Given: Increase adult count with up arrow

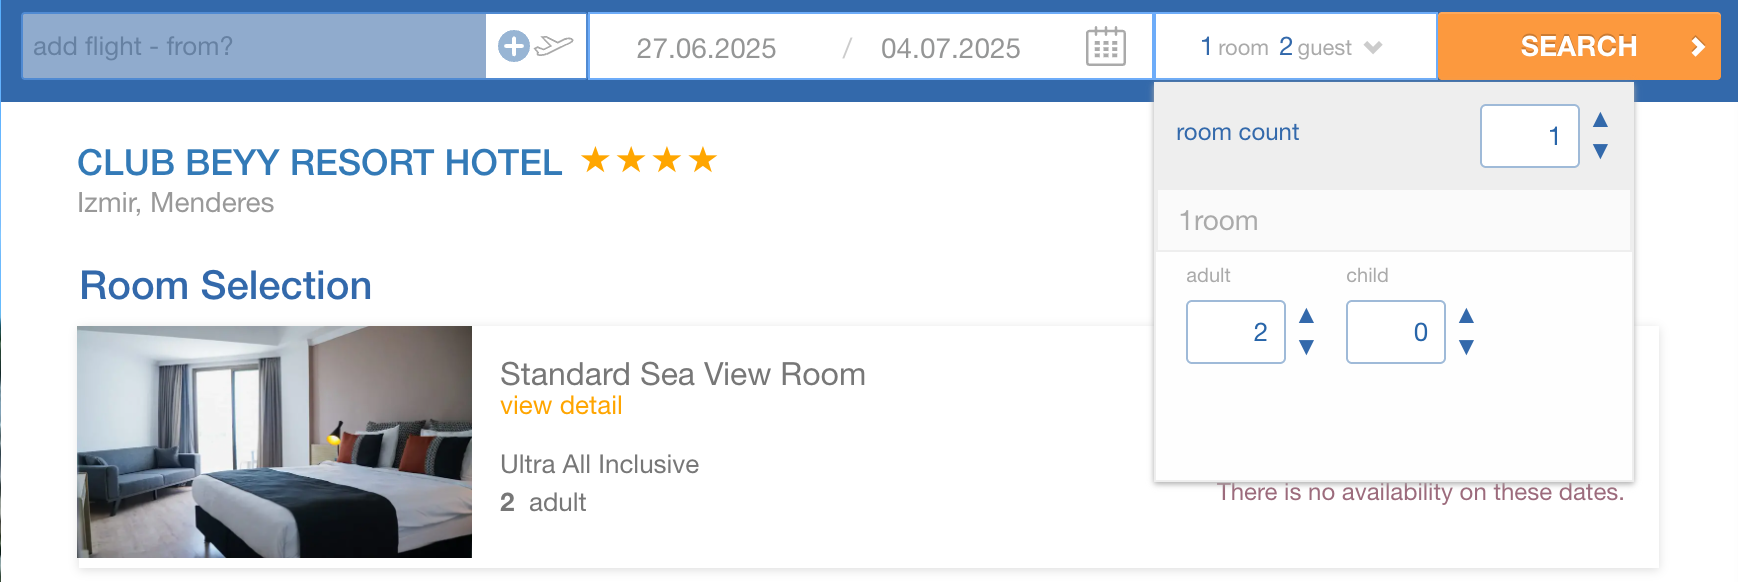Looking at the screenshot, I should tap(1306, 316).
